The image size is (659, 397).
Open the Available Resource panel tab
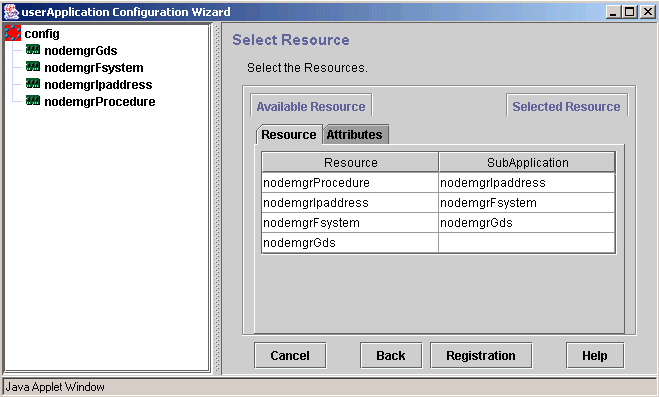point(311,106)
